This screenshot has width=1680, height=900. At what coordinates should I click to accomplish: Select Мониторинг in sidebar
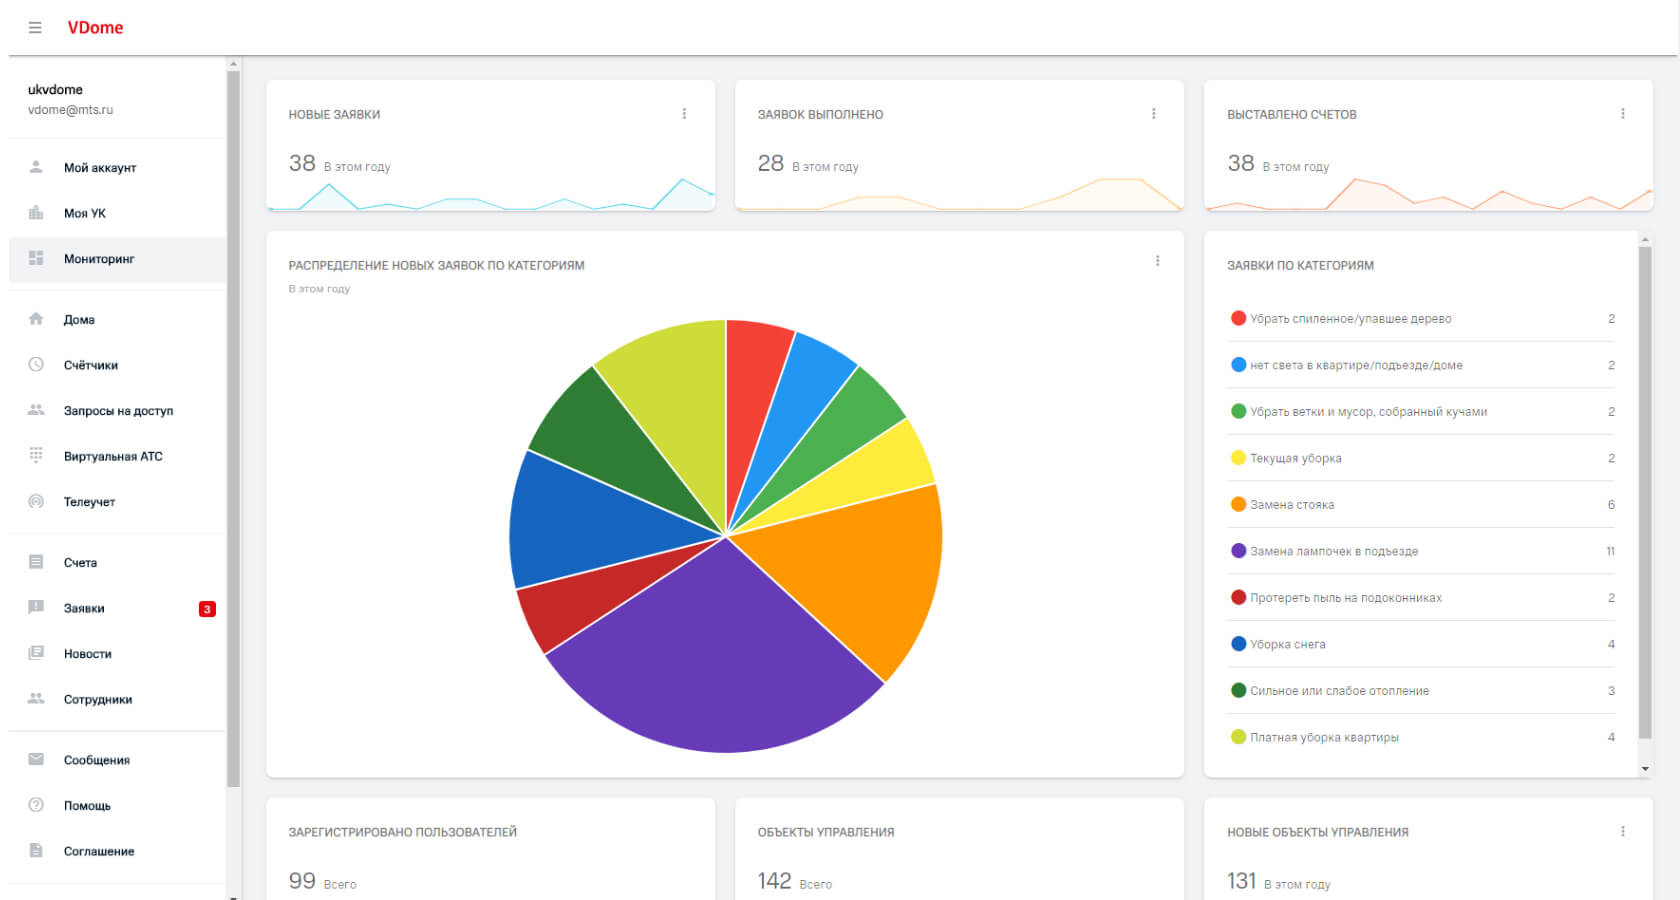[117, 259]
